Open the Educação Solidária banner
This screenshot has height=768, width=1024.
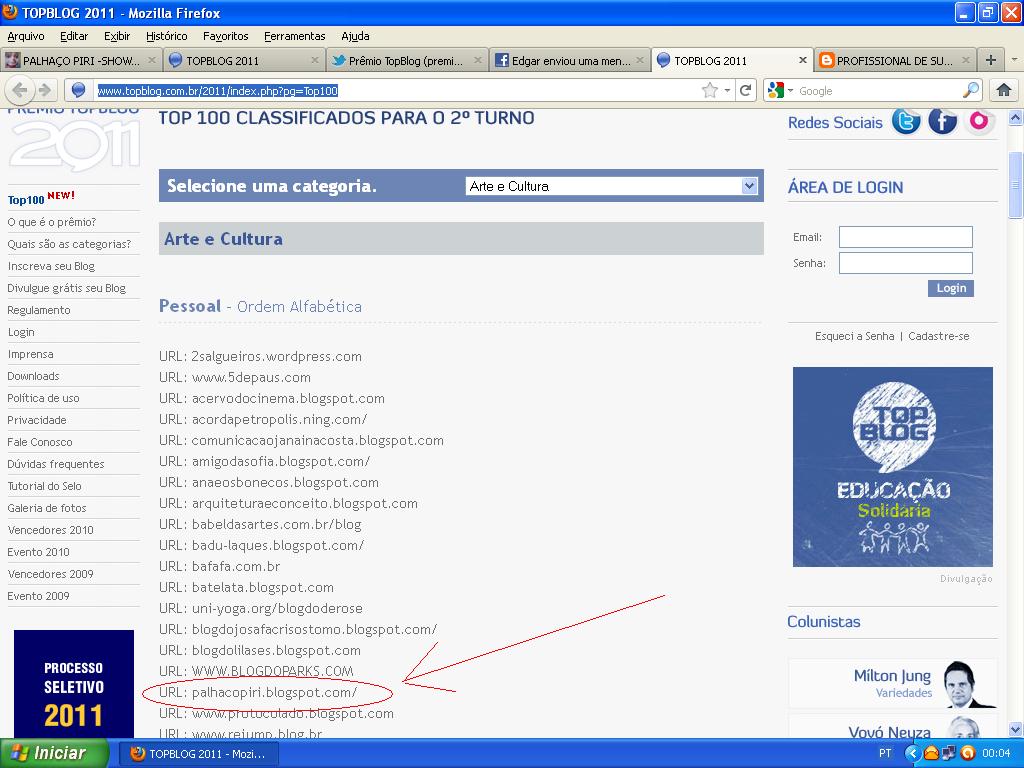[893, 466]
